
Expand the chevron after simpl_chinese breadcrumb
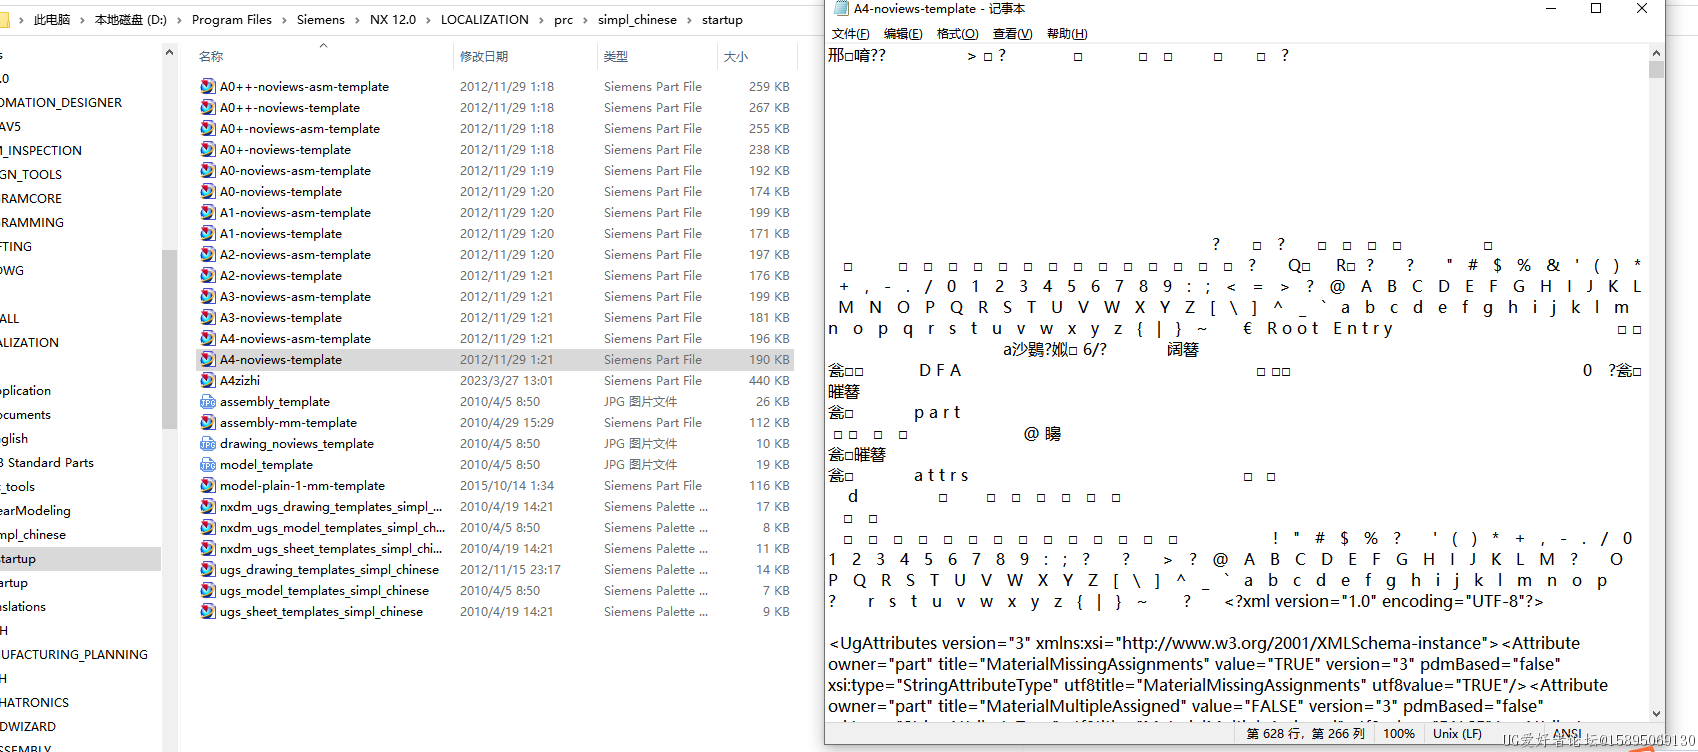pos(689,20)
